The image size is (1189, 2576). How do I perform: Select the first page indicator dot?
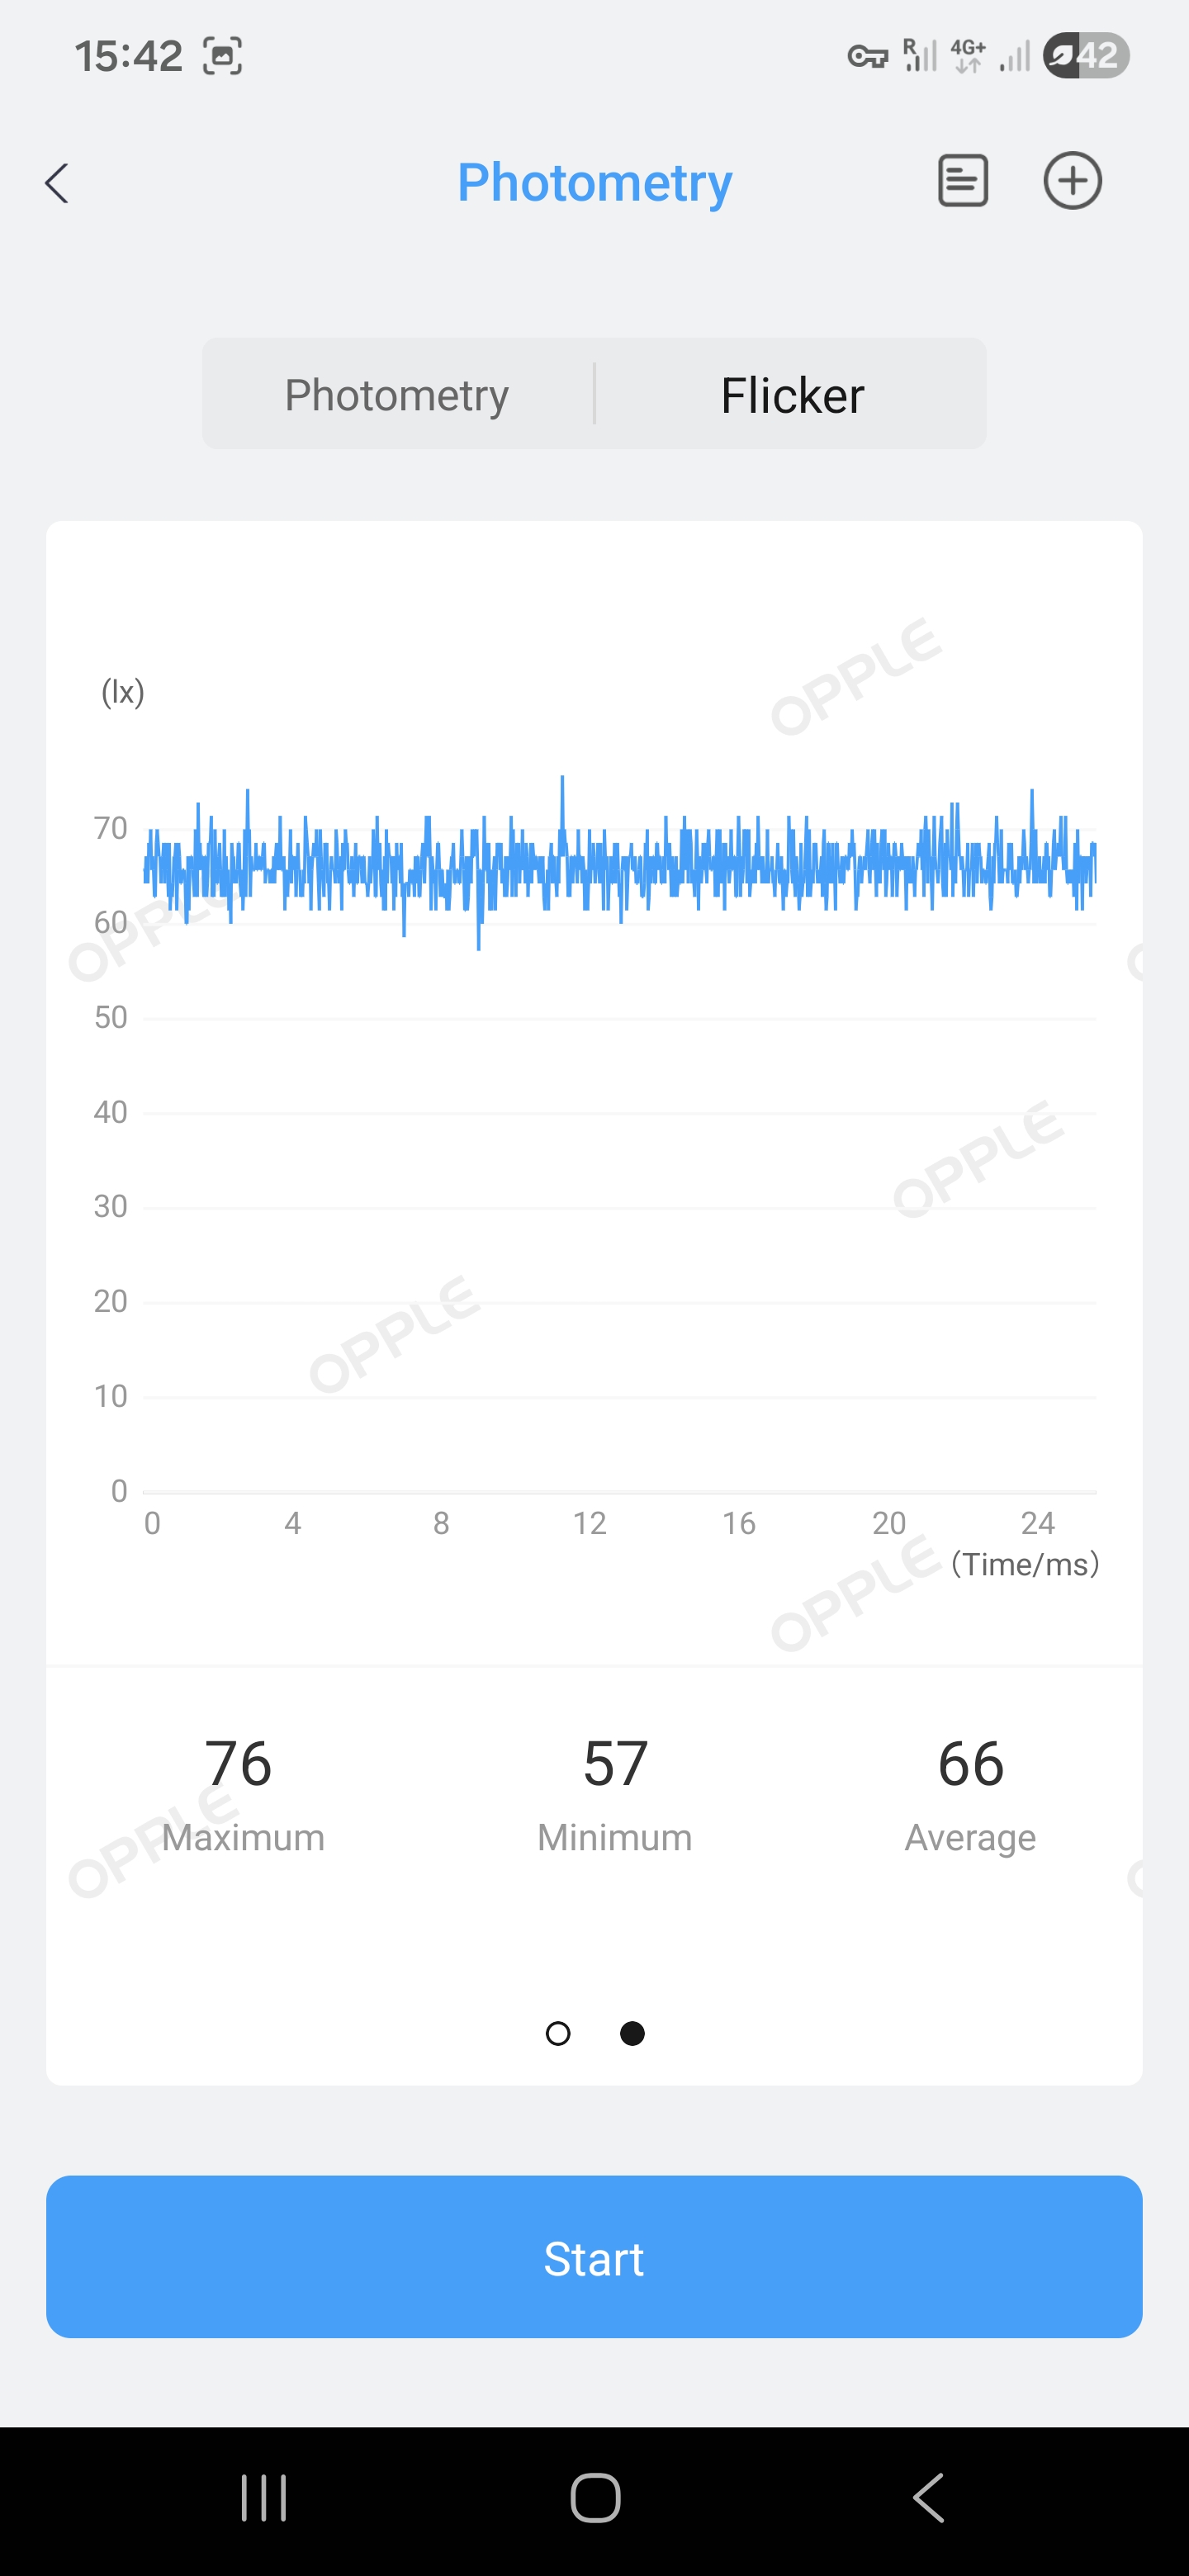click(x=558, y=2033)
